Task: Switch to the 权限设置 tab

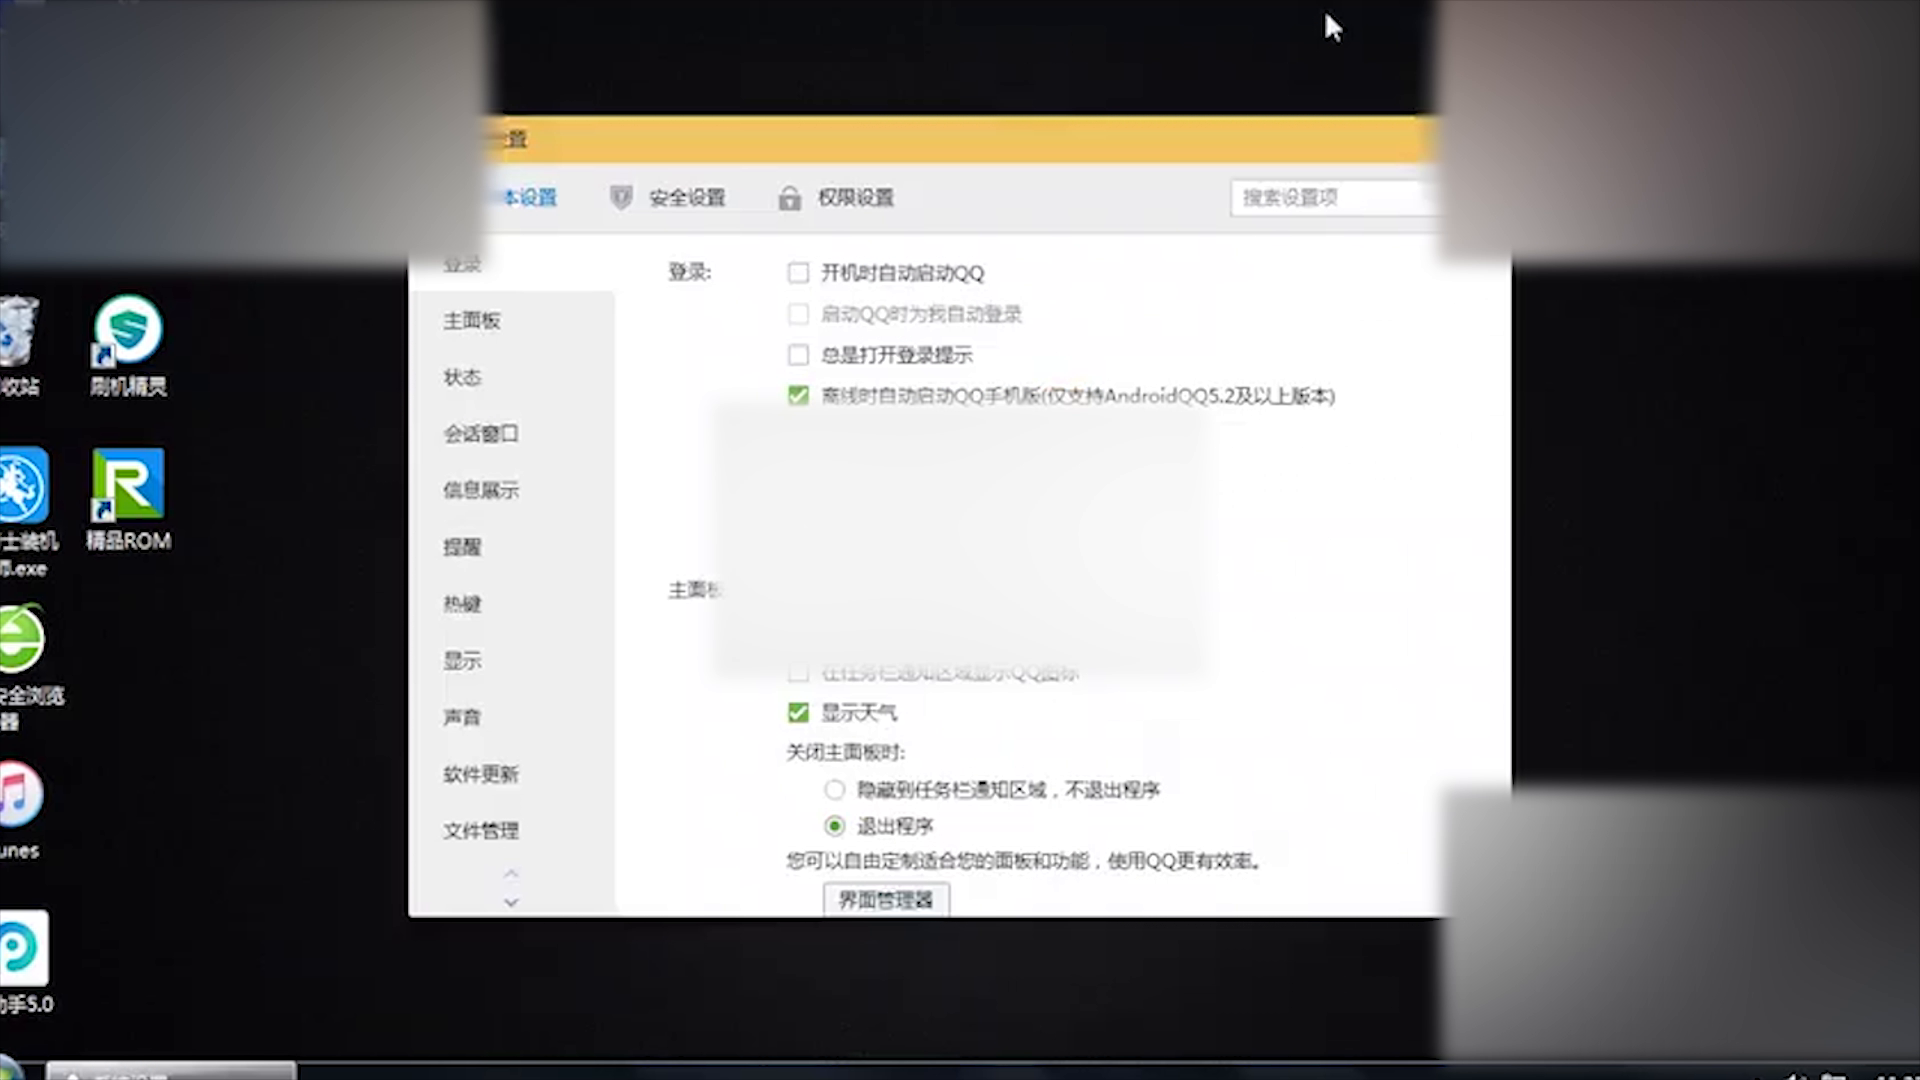Action: coord(856,198)
